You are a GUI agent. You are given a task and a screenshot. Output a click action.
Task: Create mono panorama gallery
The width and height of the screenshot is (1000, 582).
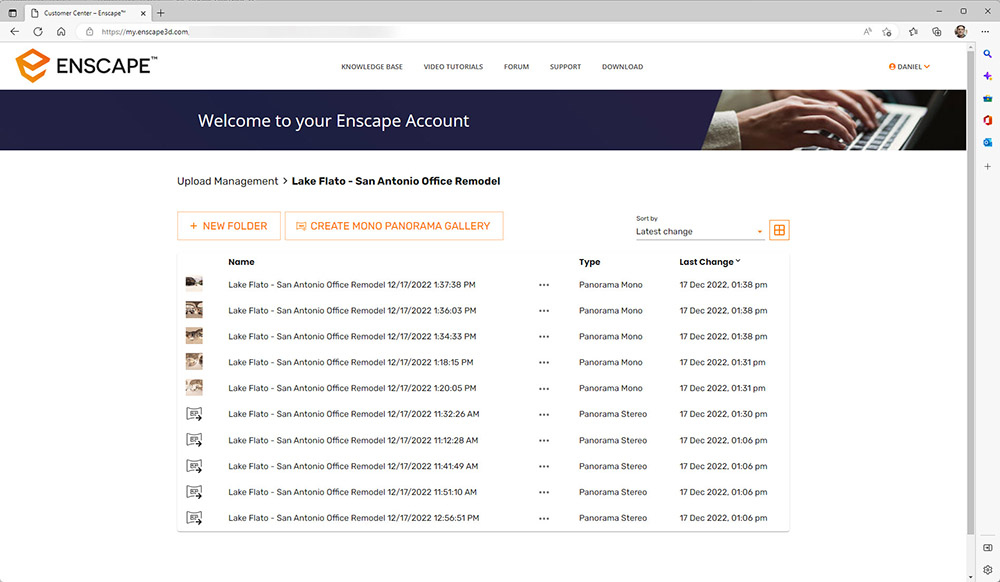pyautogui.click(x=394, y=226)
